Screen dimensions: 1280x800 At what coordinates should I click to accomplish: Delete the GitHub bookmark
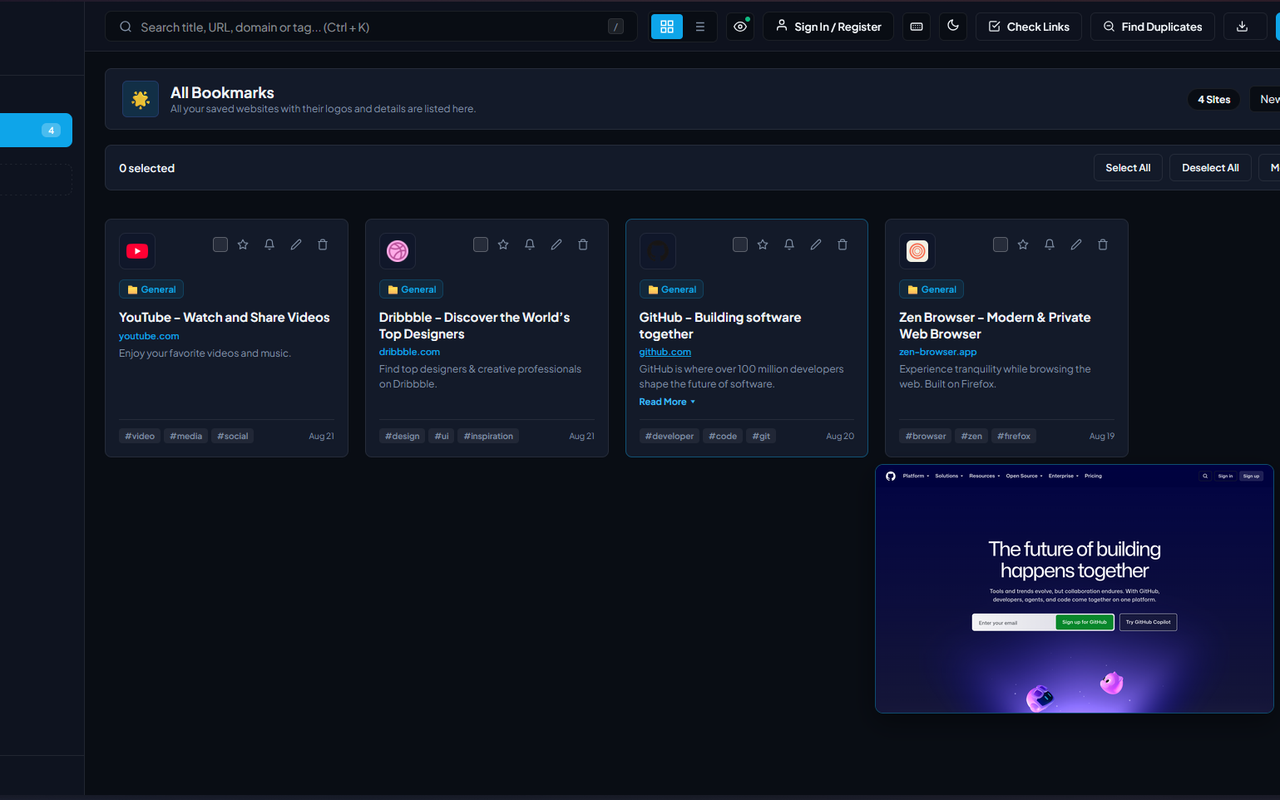tap(842, 244)
